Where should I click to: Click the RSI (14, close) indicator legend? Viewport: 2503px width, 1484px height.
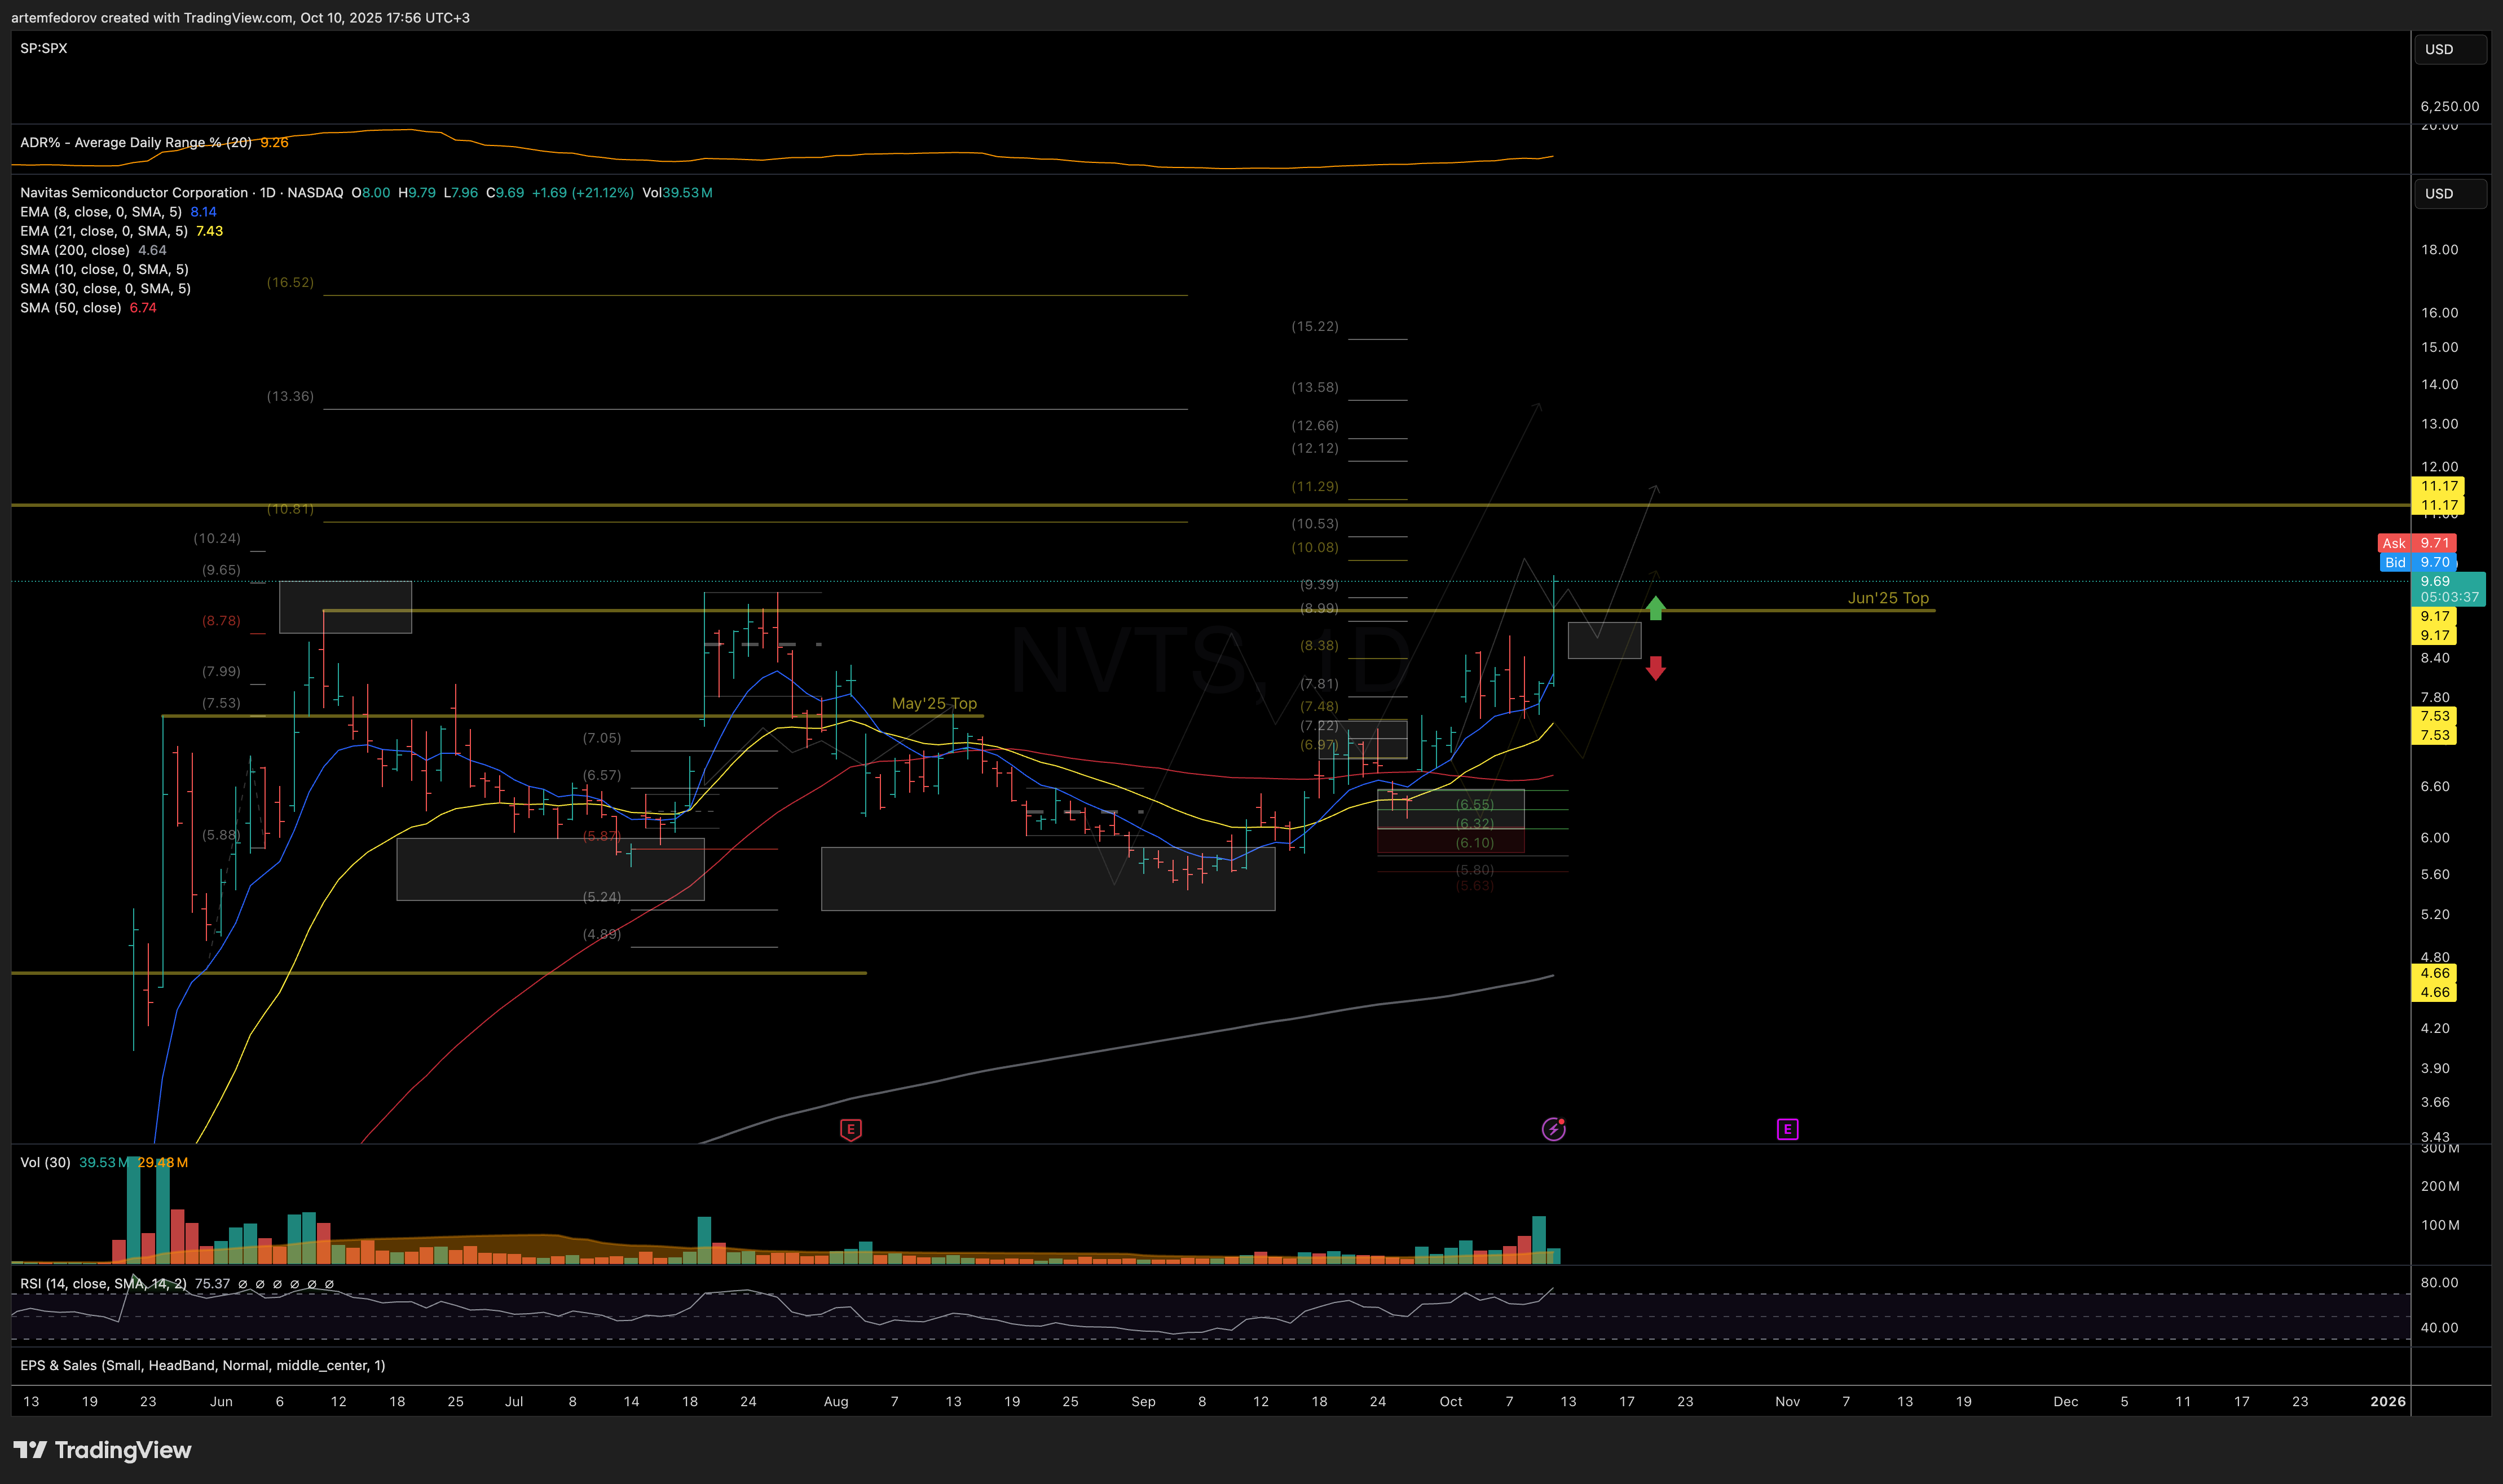pyautogui.click(x=103, y=1283)
